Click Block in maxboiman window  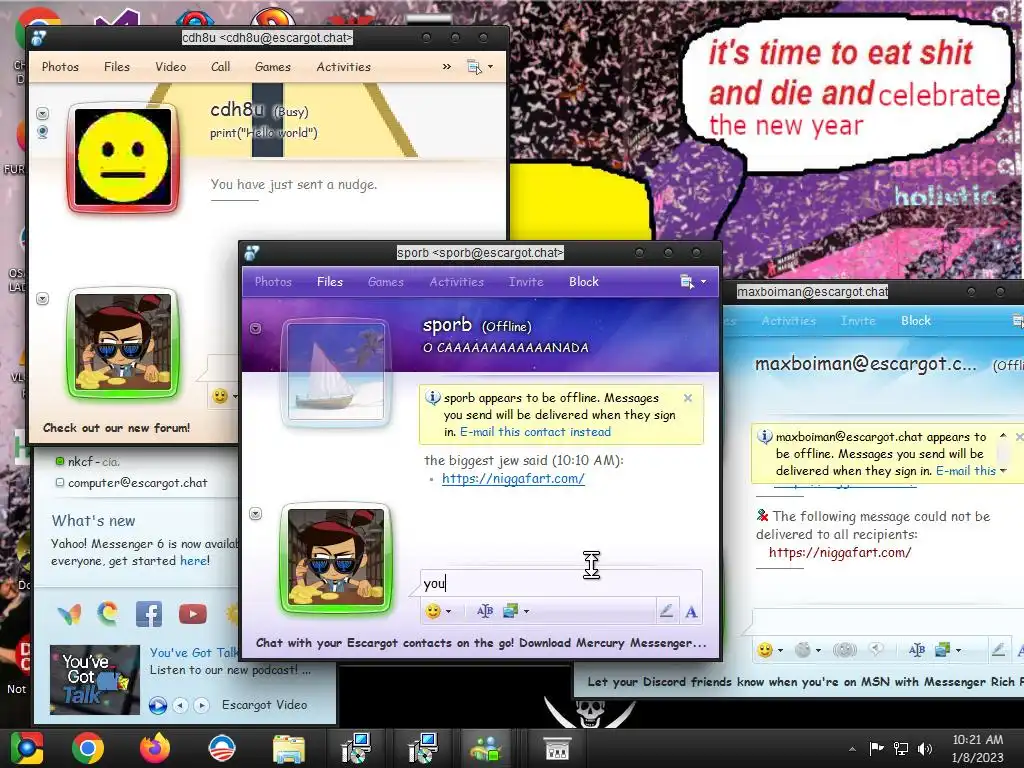point(916,321)
